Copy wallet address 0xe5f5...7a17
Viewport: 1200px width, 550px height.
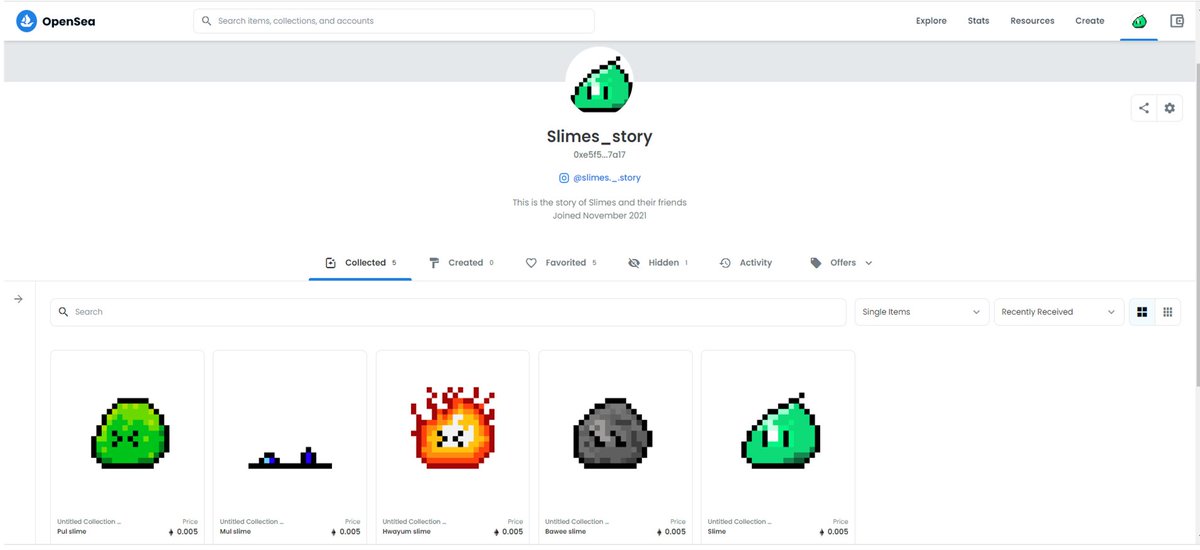point(600,155)
